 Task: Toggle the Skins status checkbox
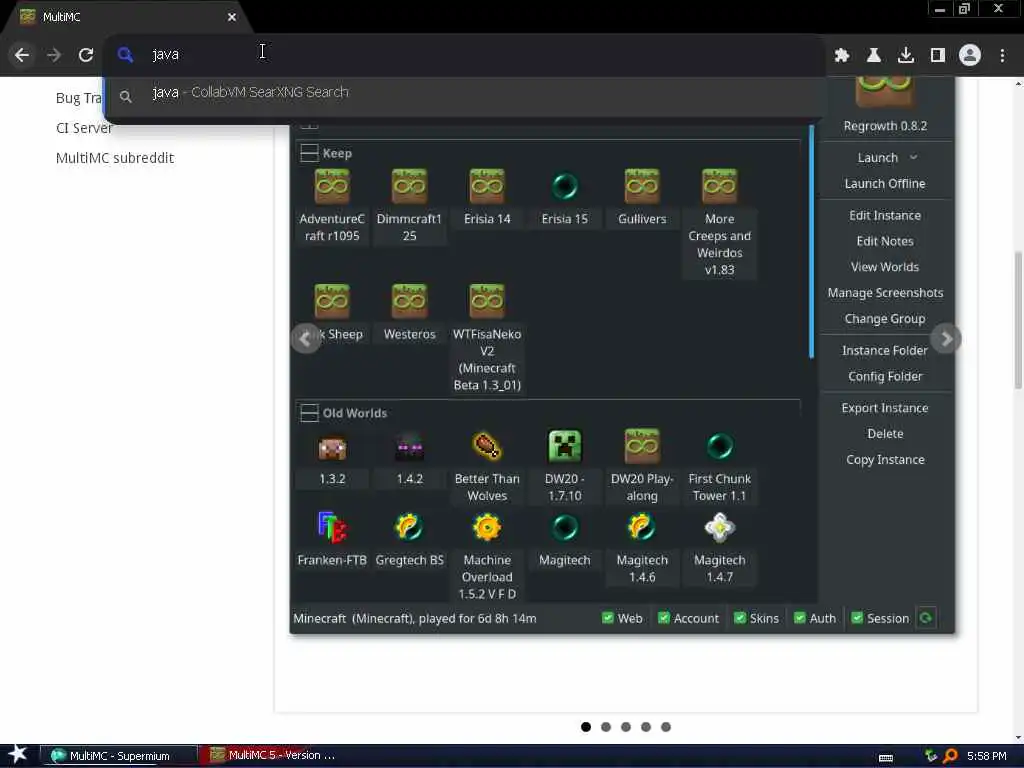click(x=740, y=618)
